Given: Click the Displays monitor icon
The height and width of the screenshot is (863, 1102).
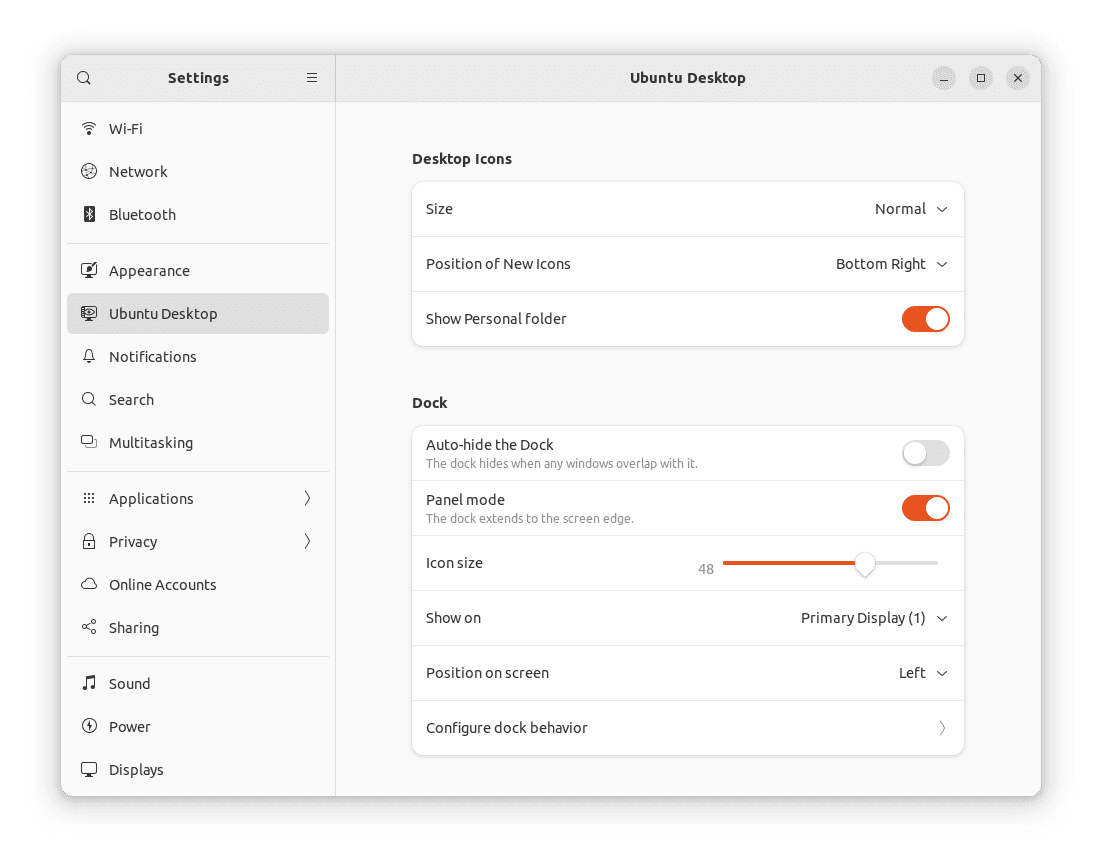Looking at the screenshot, I should pyautogui.click(x=89, y=770).
